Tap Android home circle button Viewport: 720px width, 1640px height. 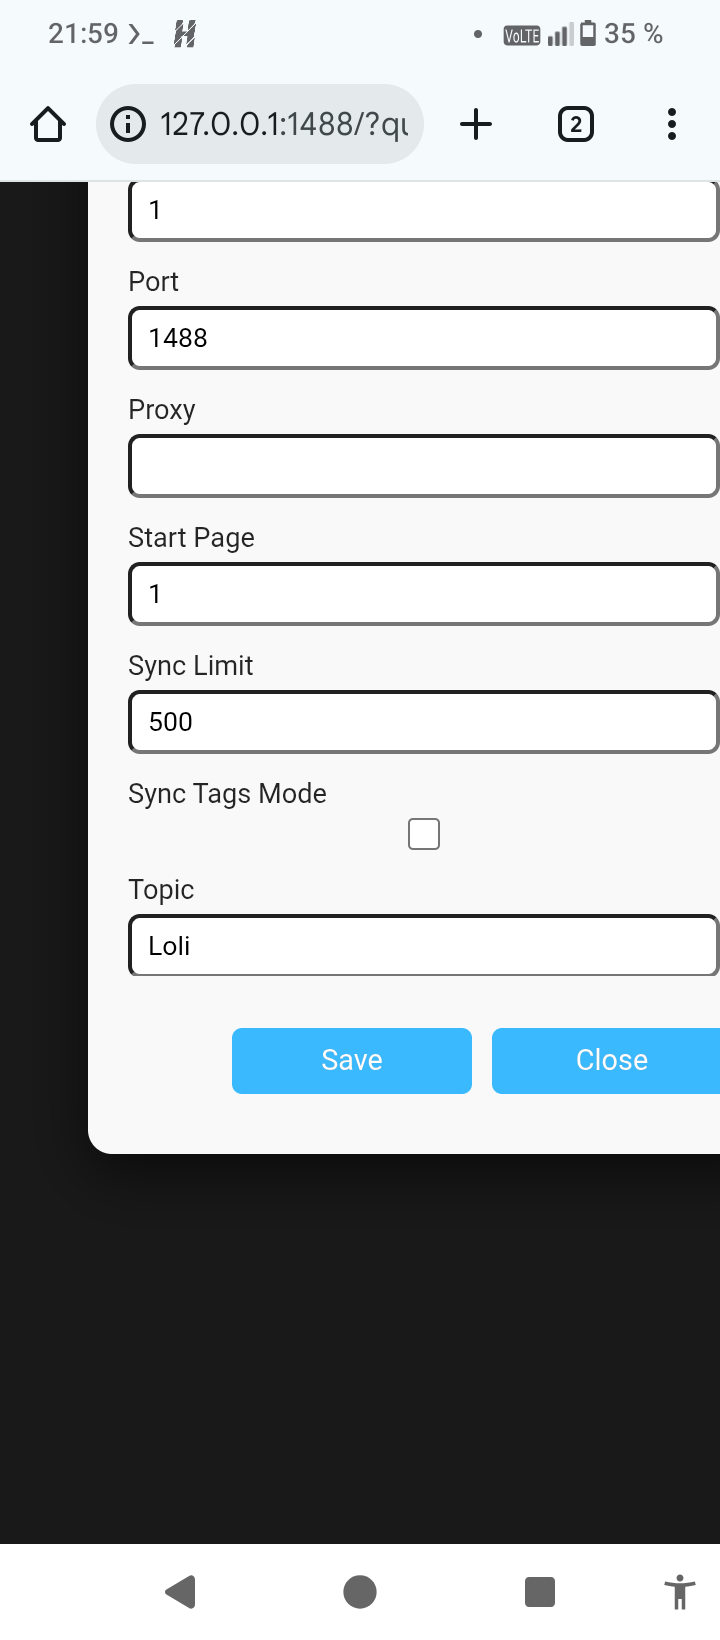click(x=360, y=1592)
